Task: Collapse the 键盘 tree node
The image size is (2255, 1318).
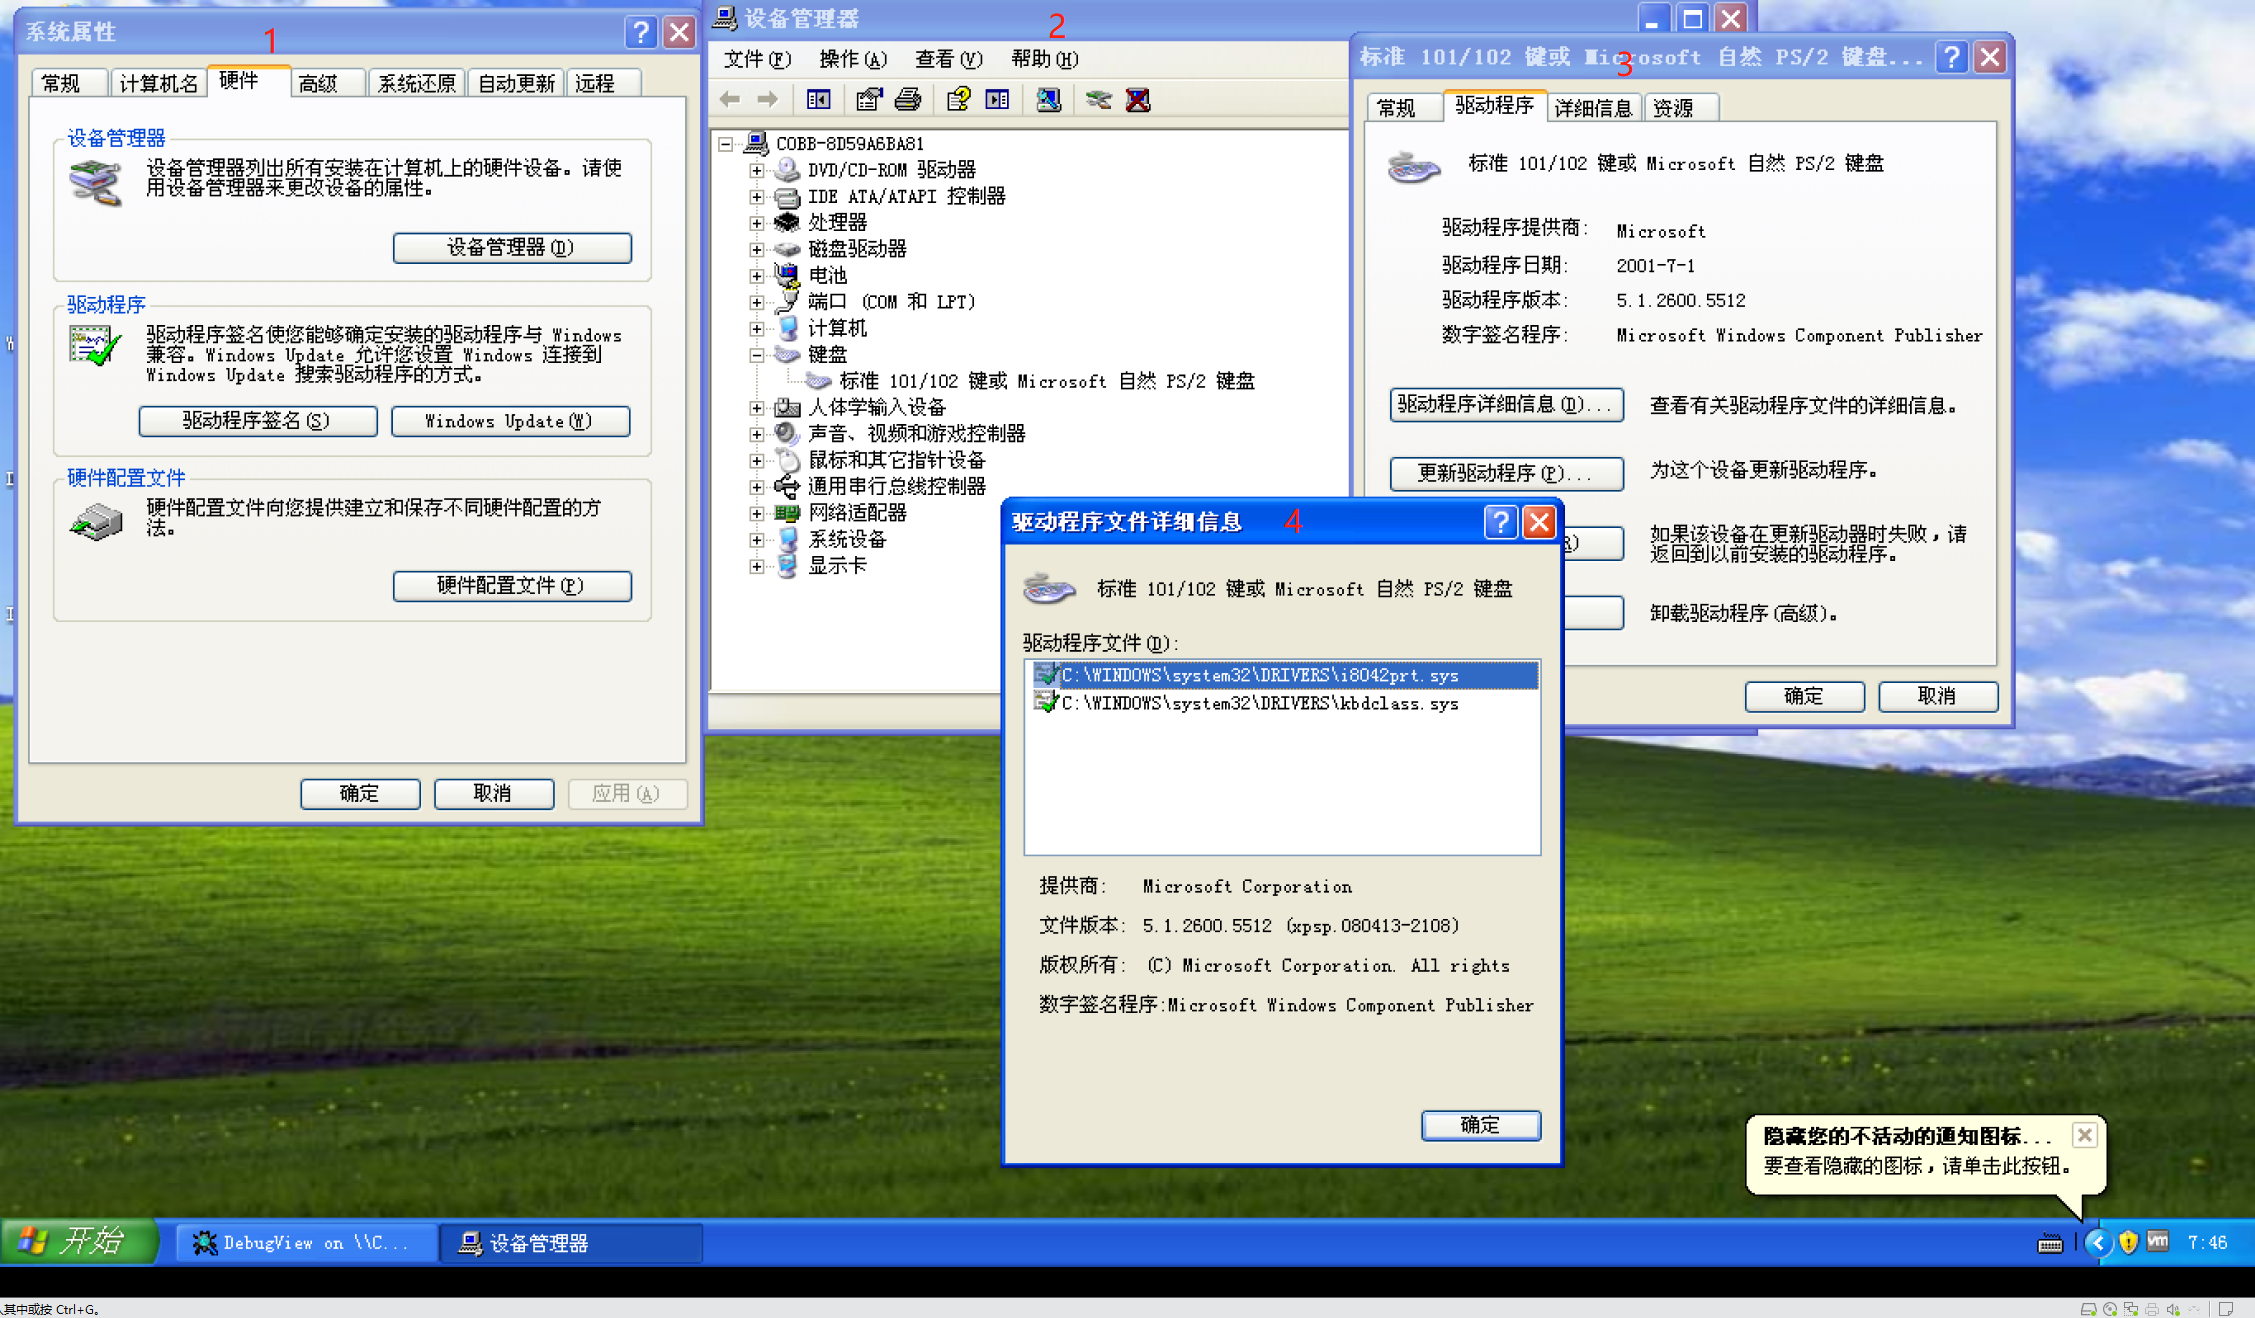Action: pos(757,354)
